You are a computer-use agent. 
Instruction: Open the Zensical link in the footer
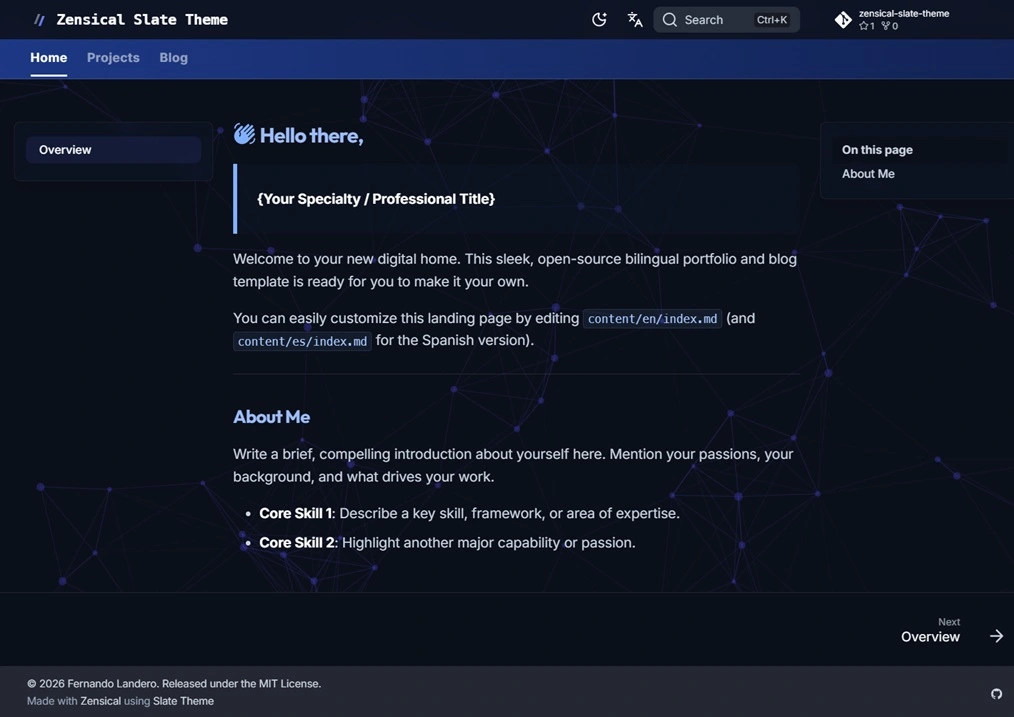pos(100,701)
